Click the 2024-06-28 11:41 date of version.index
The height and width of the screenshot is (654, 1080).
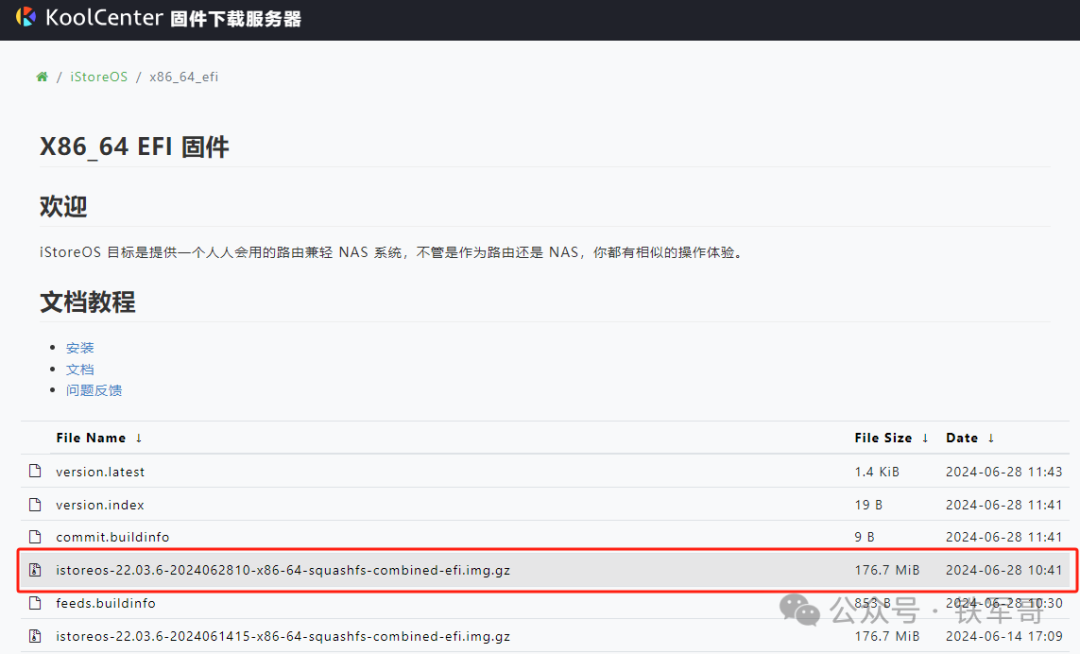click(1004, 505)
